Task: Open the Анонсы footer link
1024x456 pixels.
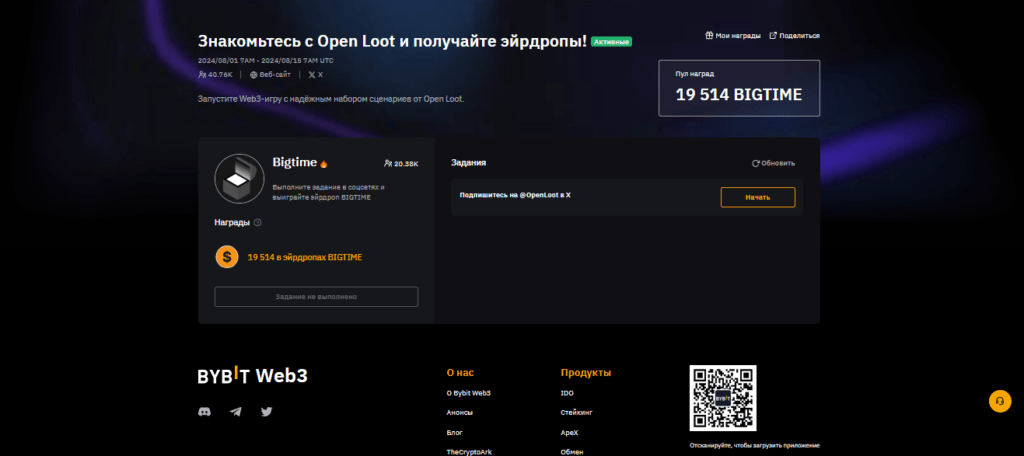Action: (459, 413)
